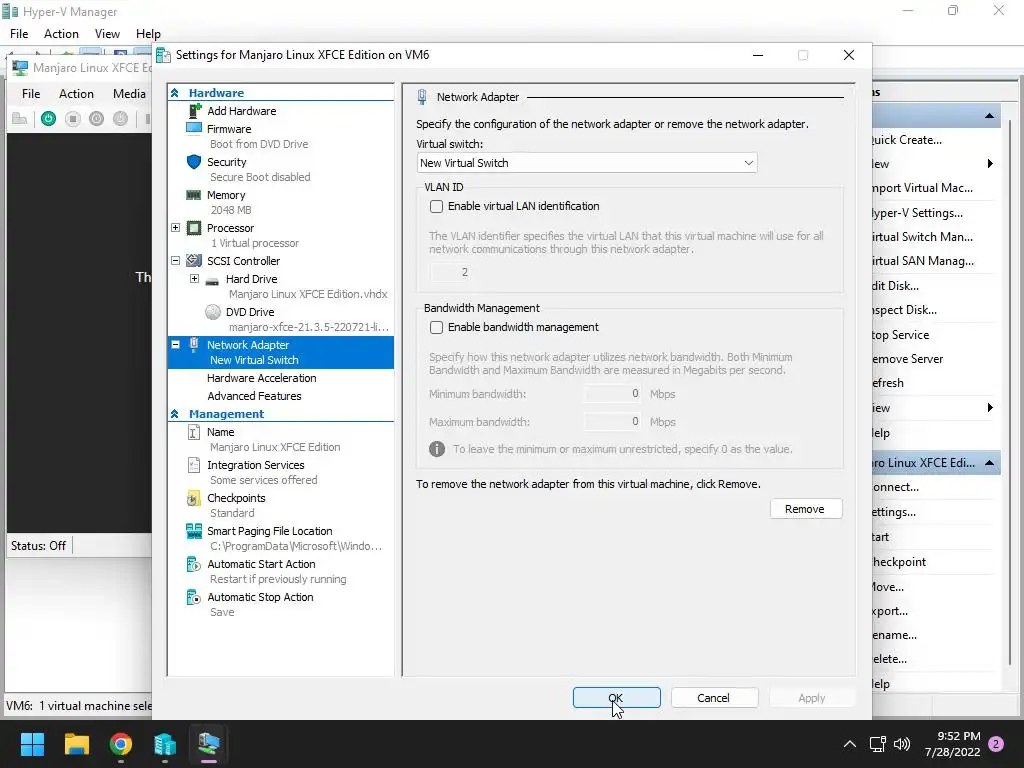The image size is (1024, 768).
Task: Click the VLAN ID number field
Action: [x=450, y=272]
